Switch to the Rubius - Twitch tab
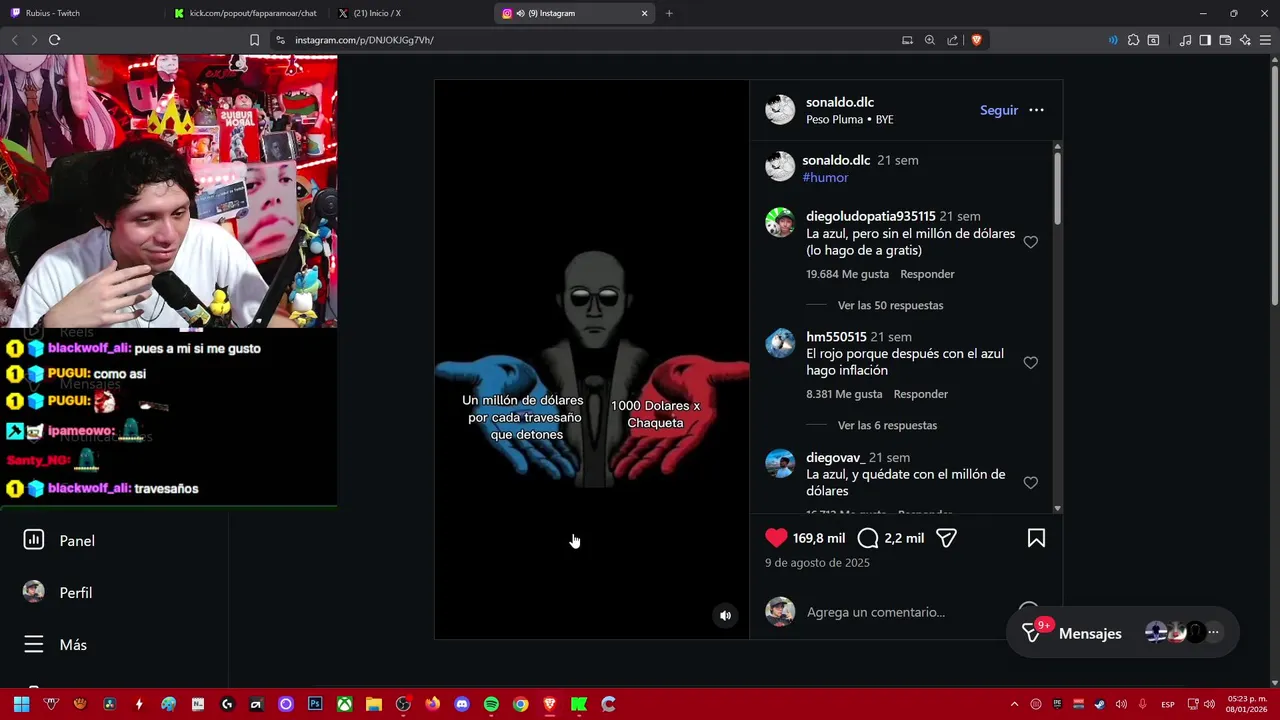1280x720 pixels. pyautogui.click(x=80, y=13)
